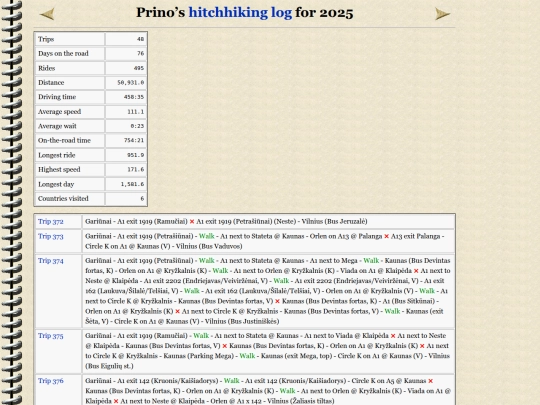
Task: Select the Average wait value 0:23
Action: click(x=137, y=126)
